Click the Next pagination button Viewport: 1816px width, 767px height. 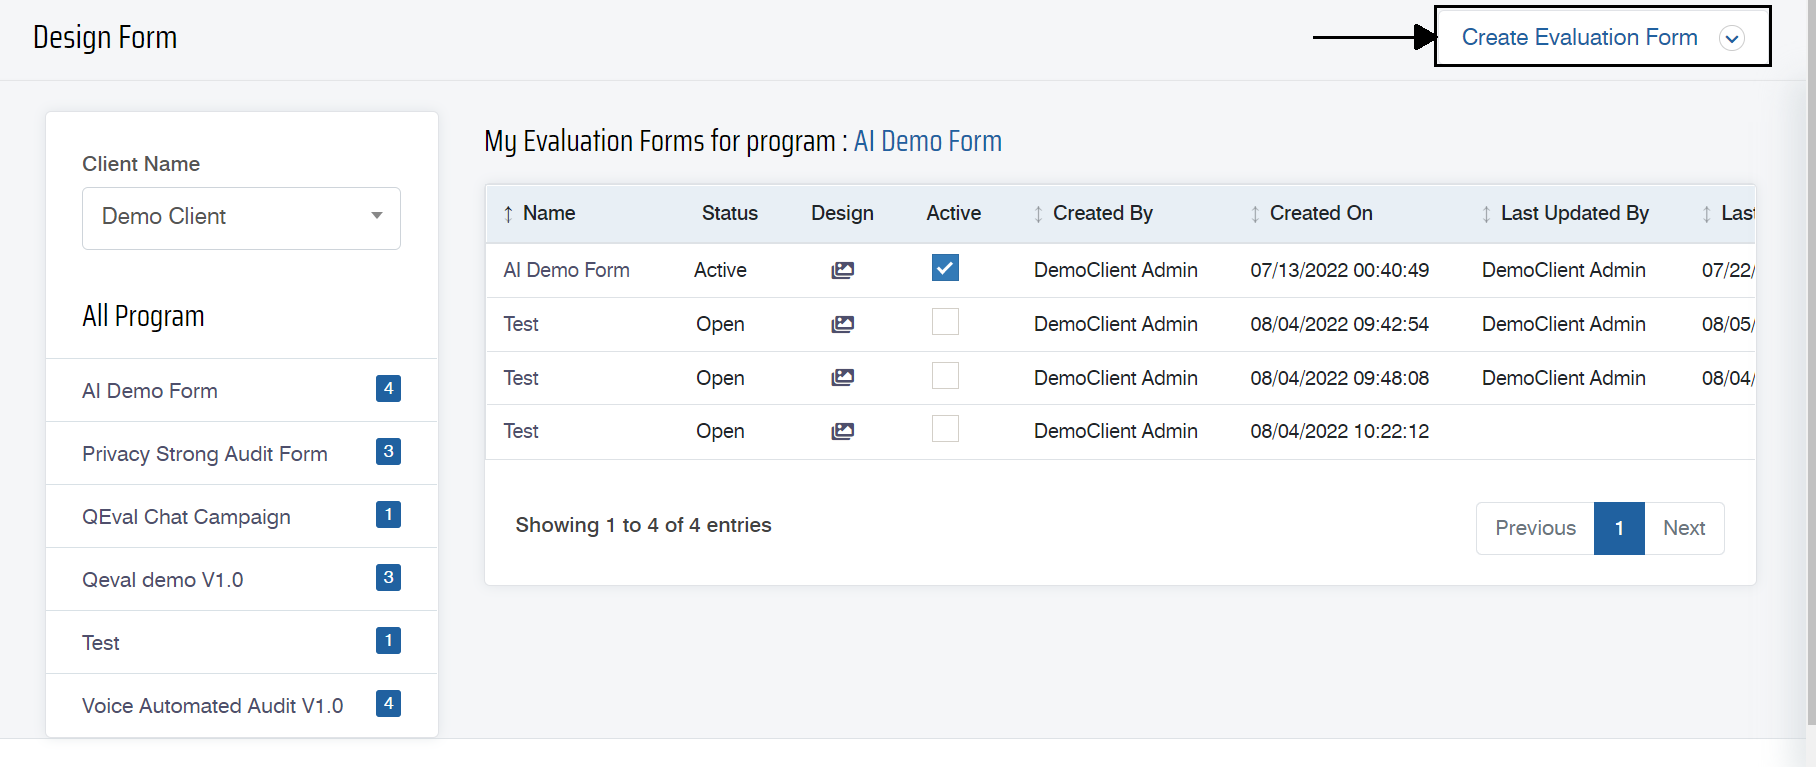(x=1684, y=528)
